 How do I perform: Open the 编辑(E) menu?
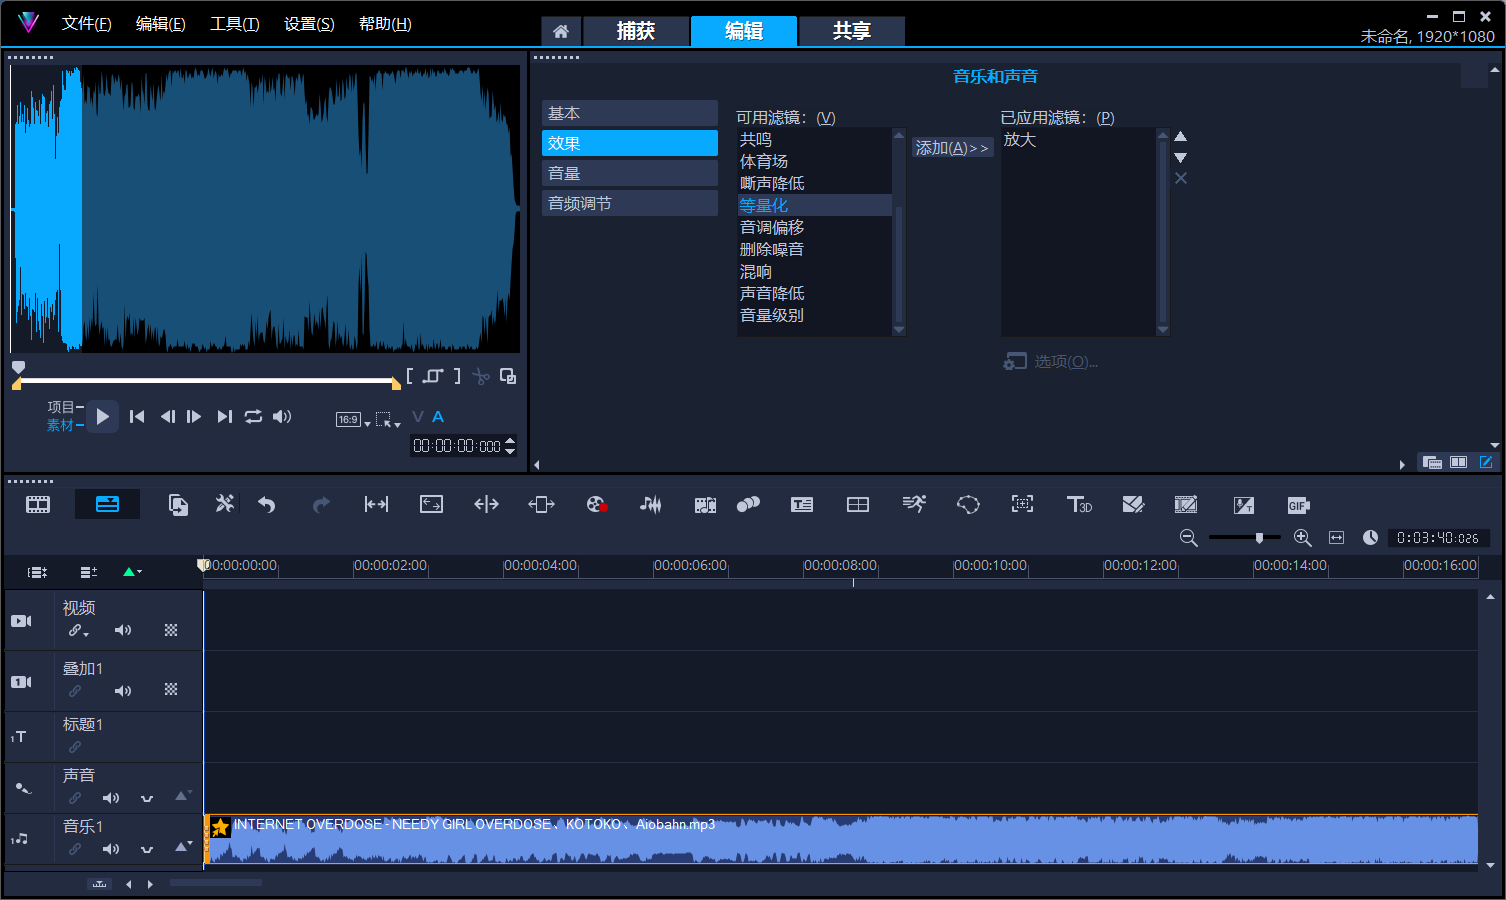(x=161, y=23)
